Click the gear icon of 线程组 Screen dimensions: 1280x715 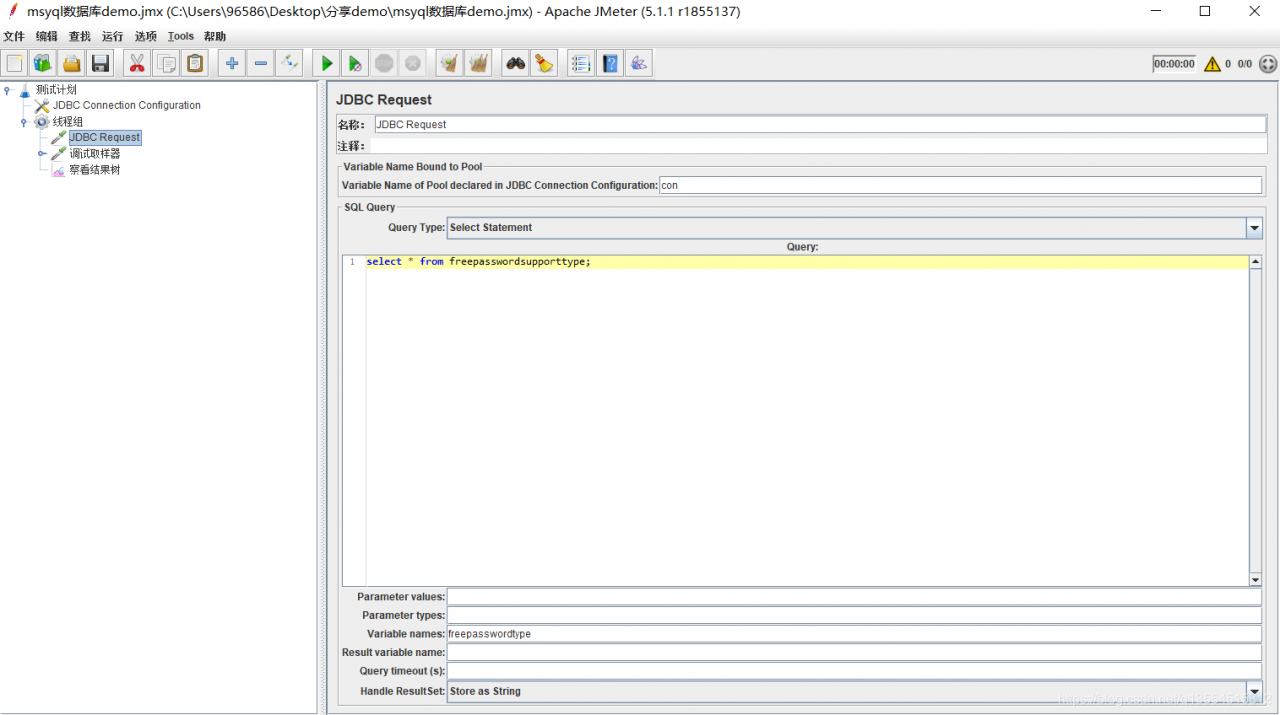(41, 122)
